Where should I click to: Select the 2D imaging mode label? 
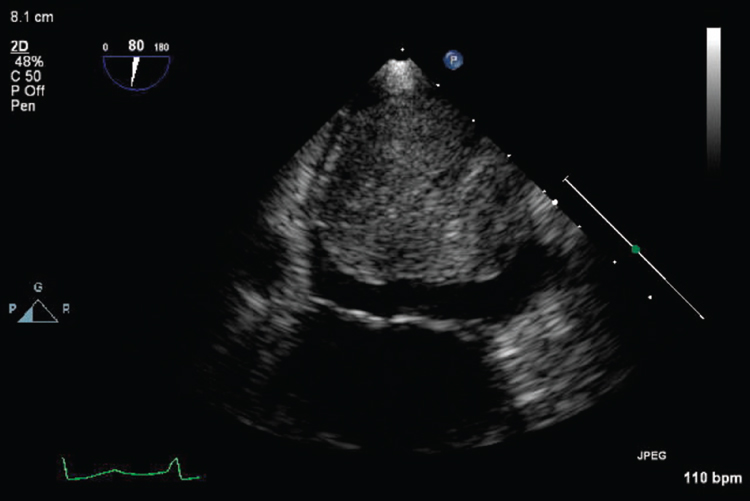[x=17, y=46]
